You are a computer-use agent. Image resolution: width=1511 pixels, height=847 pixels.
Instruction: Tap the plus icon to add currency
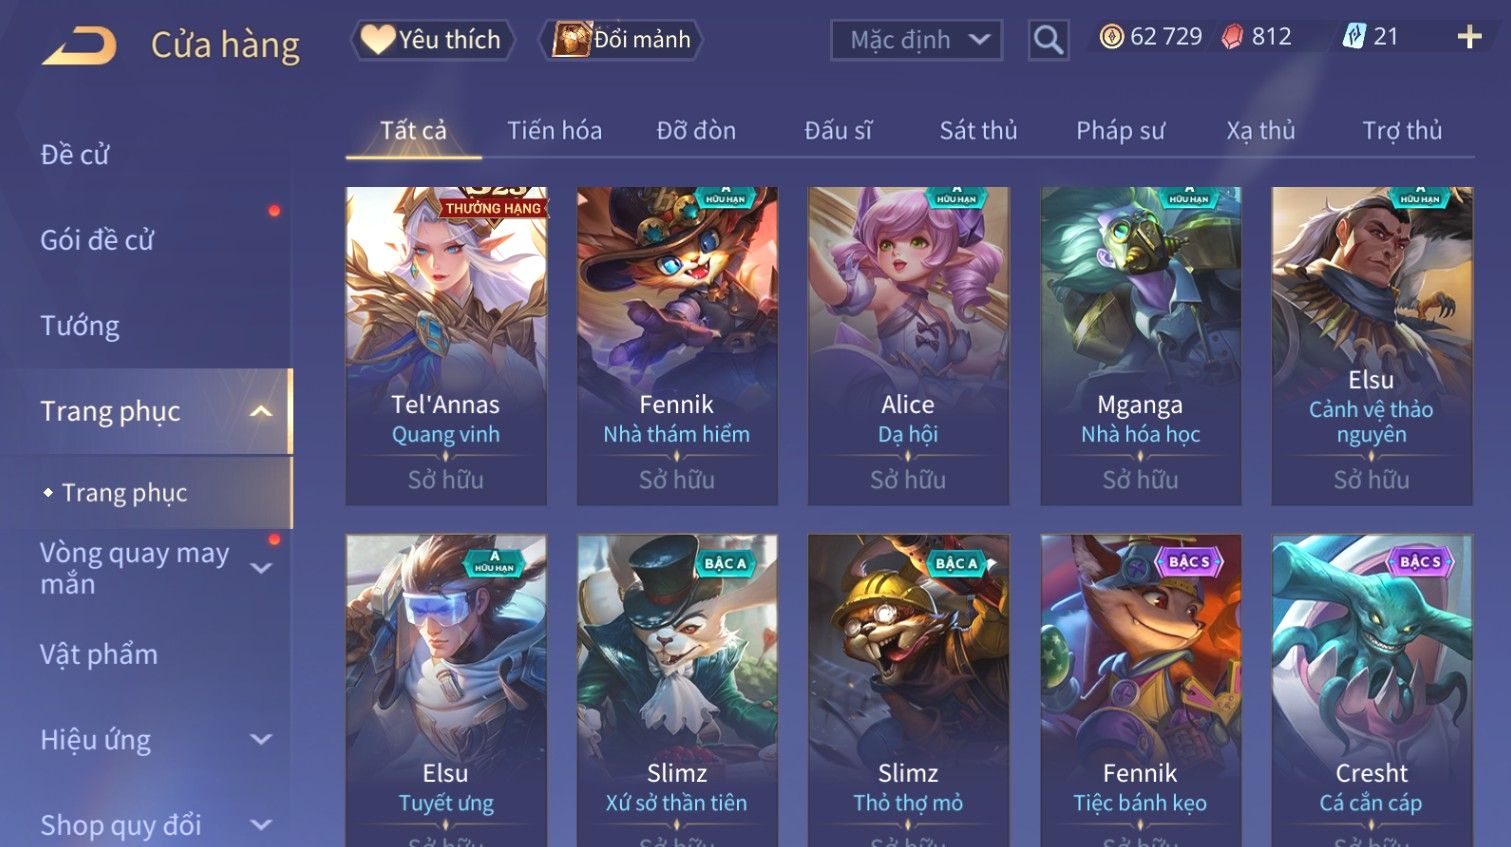point(1469,38)
